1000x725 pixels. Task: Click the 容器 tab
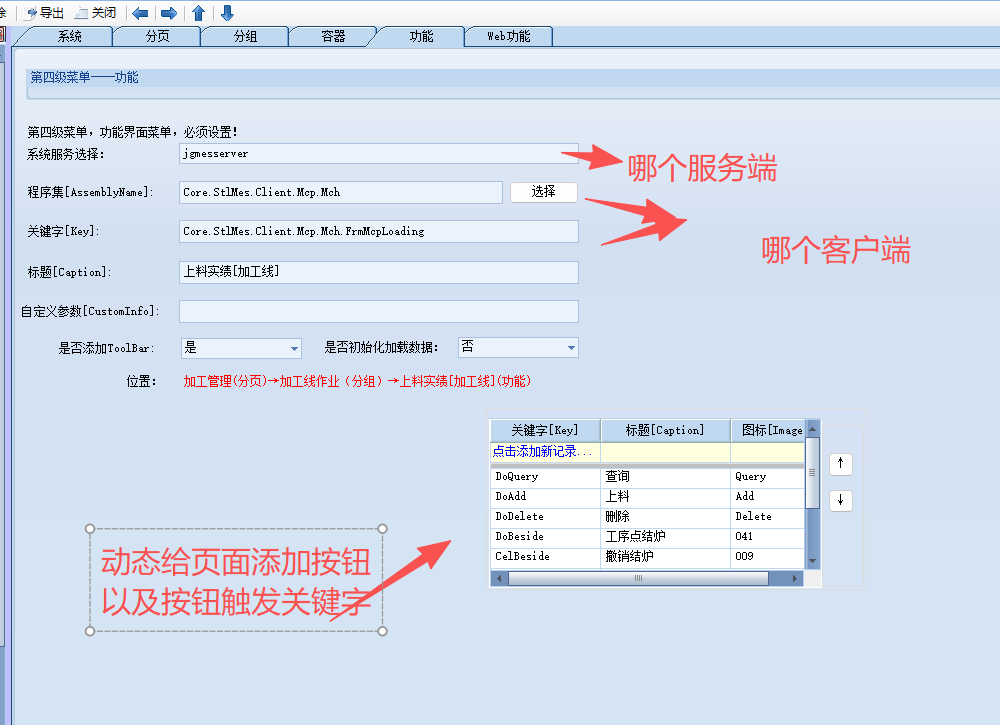[333, 35]
